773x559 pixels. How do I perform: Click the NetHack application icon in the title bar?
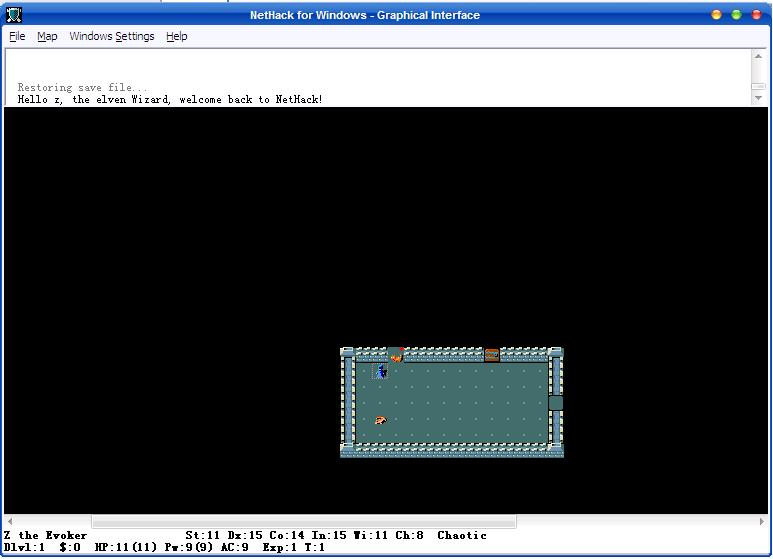tap(14, 15)
